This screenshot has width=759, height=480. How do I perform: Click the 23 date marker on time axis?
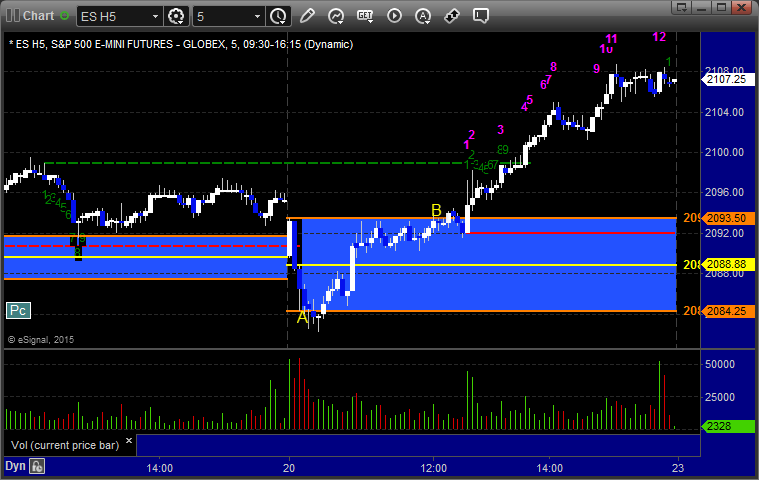678,468
